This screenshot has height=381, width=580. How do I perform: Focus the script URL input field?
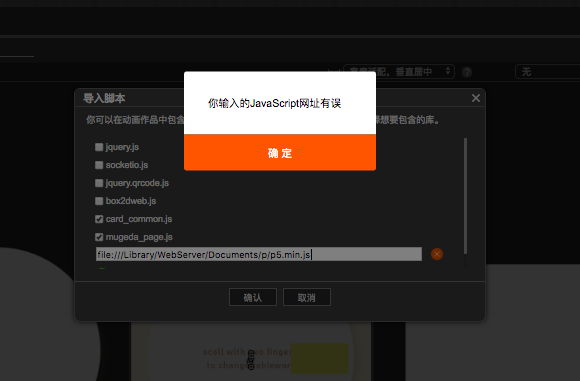pos(259,254)
